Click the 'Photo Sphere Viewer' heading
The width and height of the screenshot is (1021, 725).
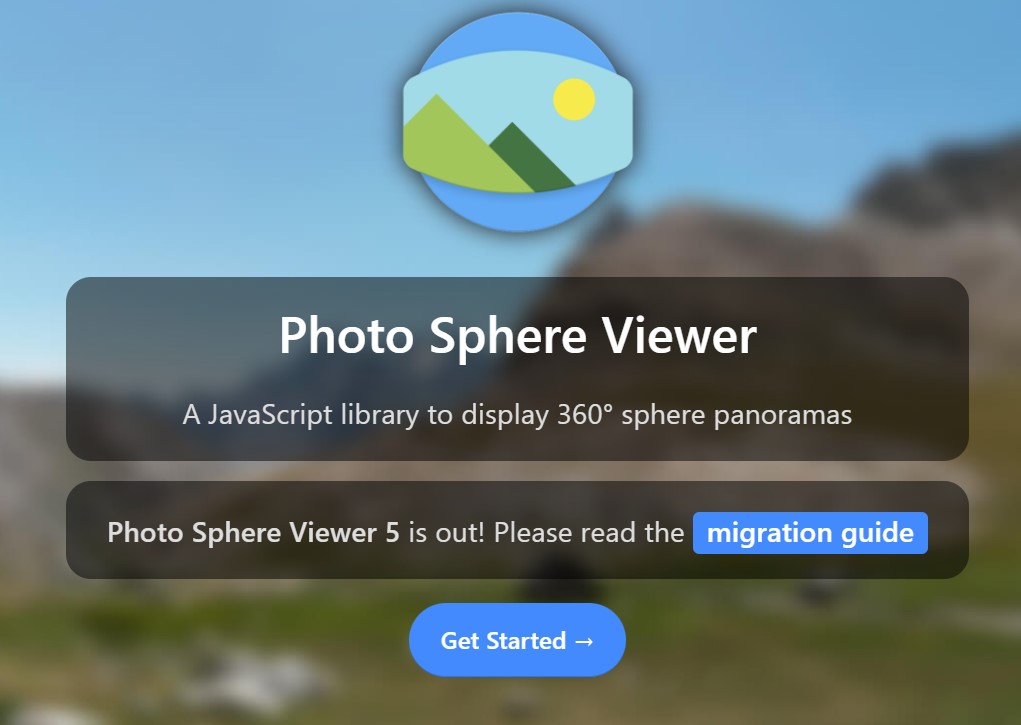pyautogui.click(x=518, y=336)
